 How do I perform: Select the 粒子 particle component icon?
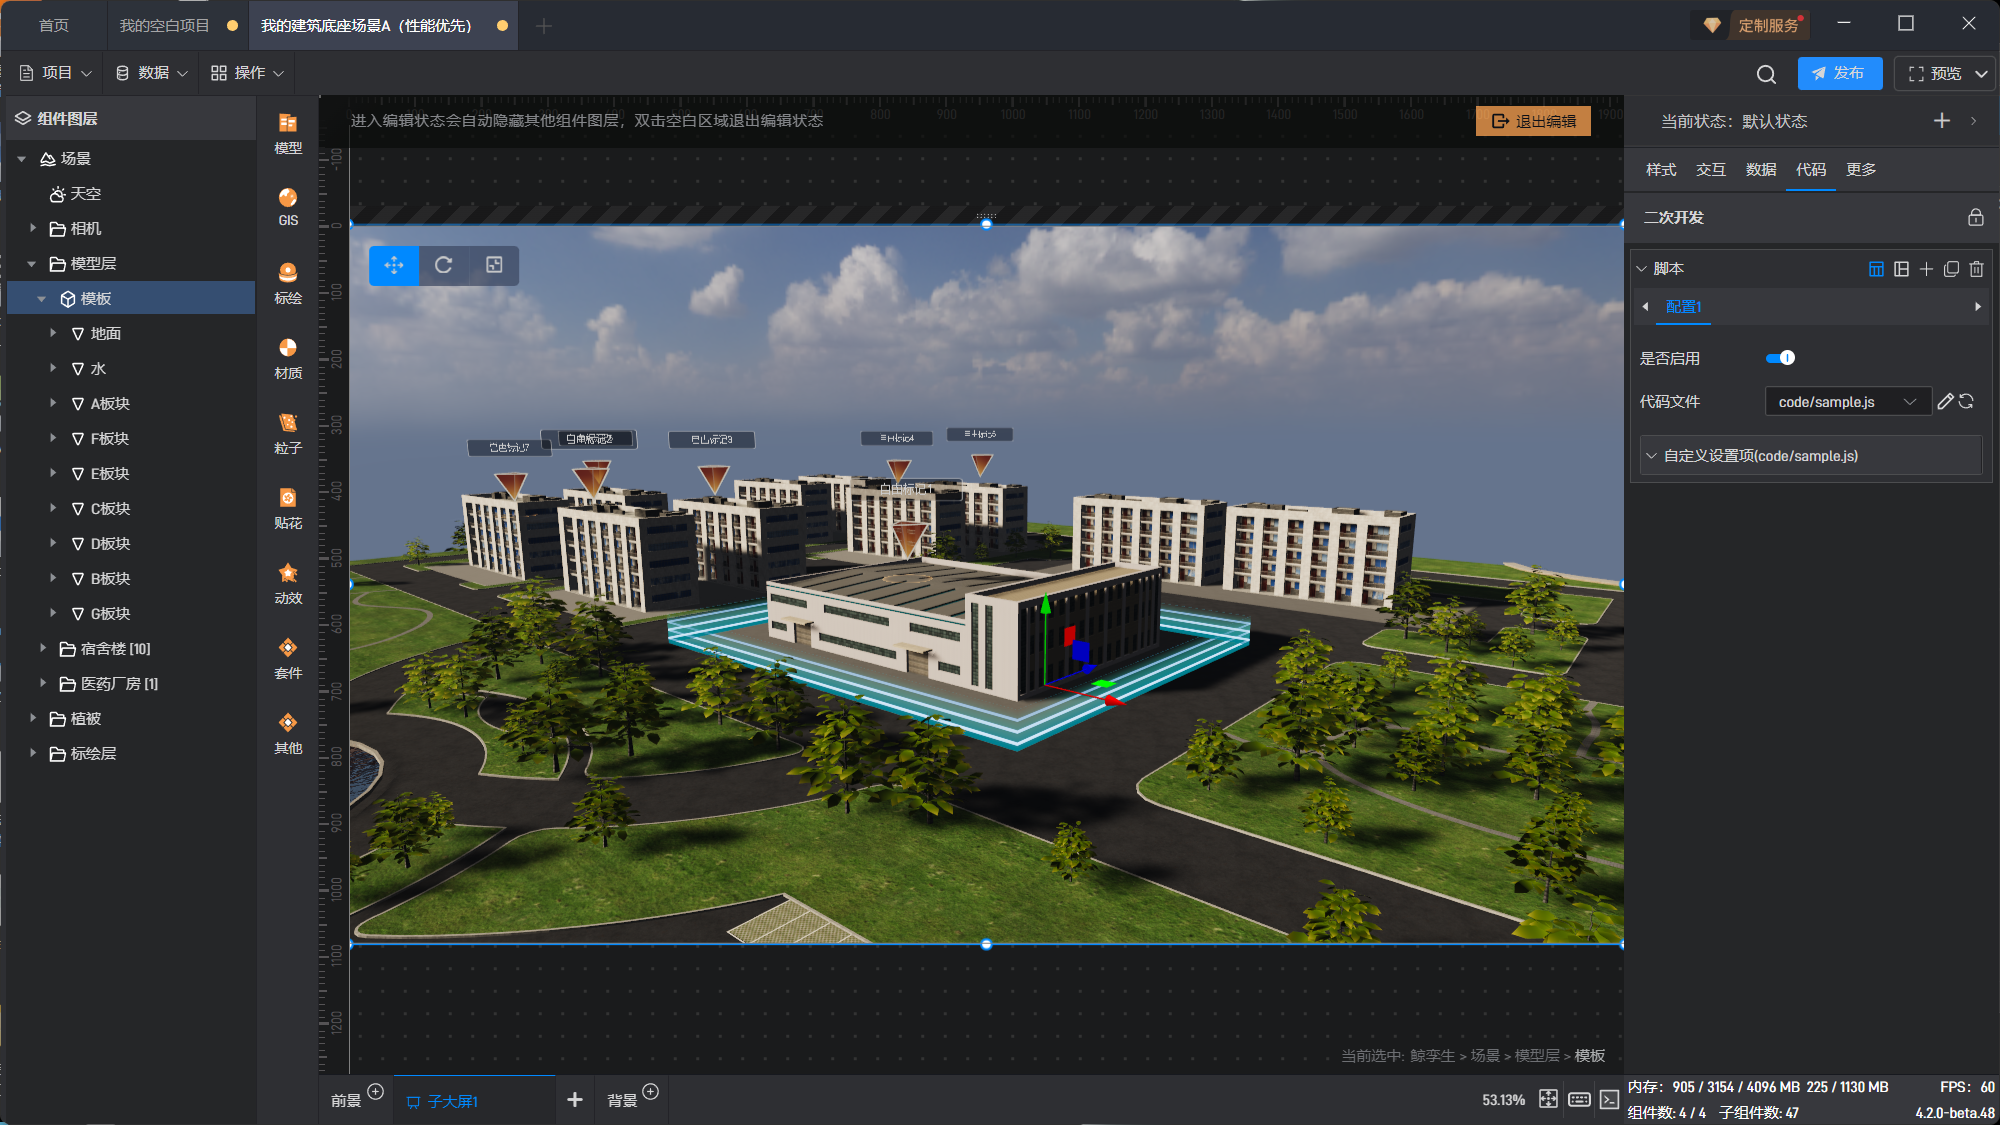point(288,433)
